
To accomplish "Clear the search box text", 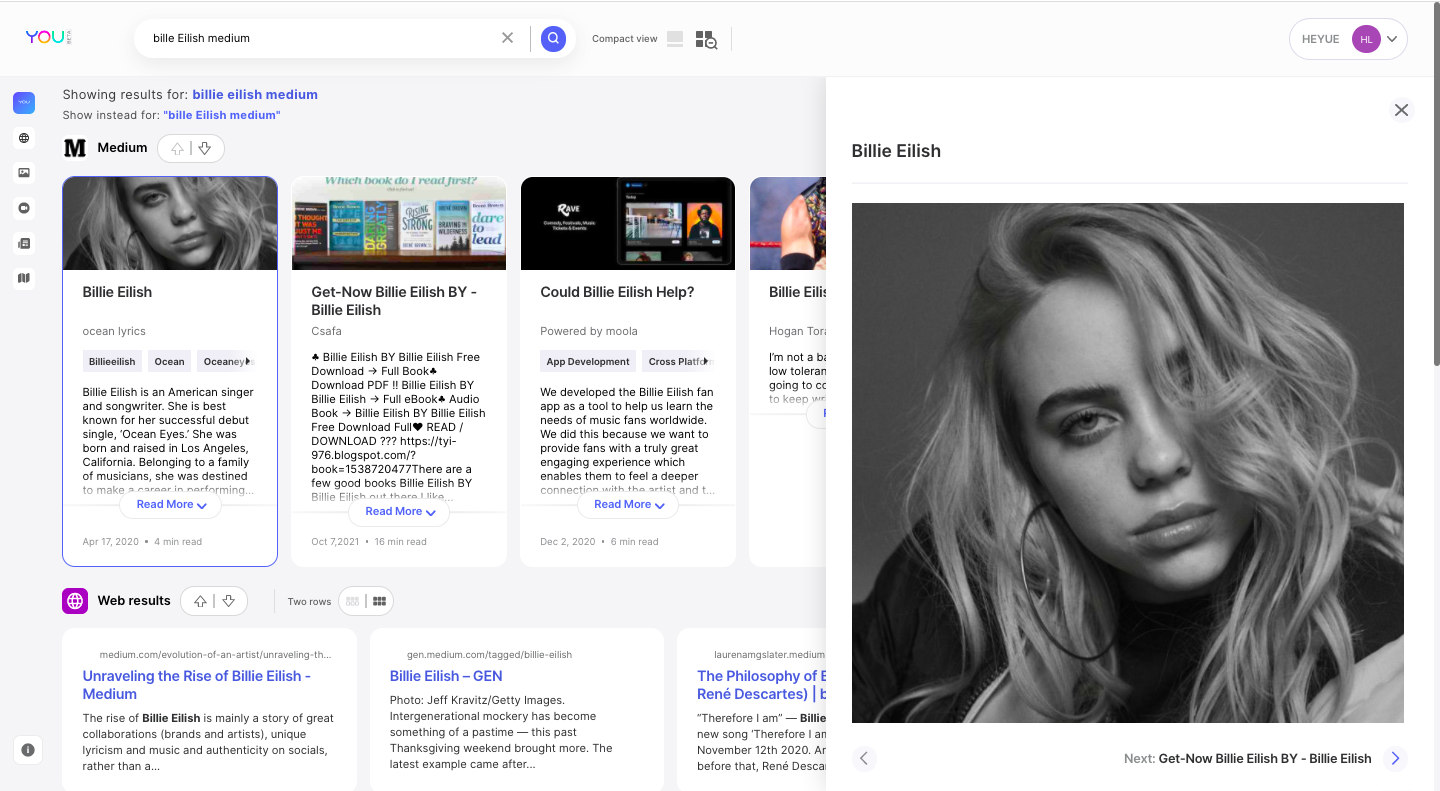I will pos(507,38).
